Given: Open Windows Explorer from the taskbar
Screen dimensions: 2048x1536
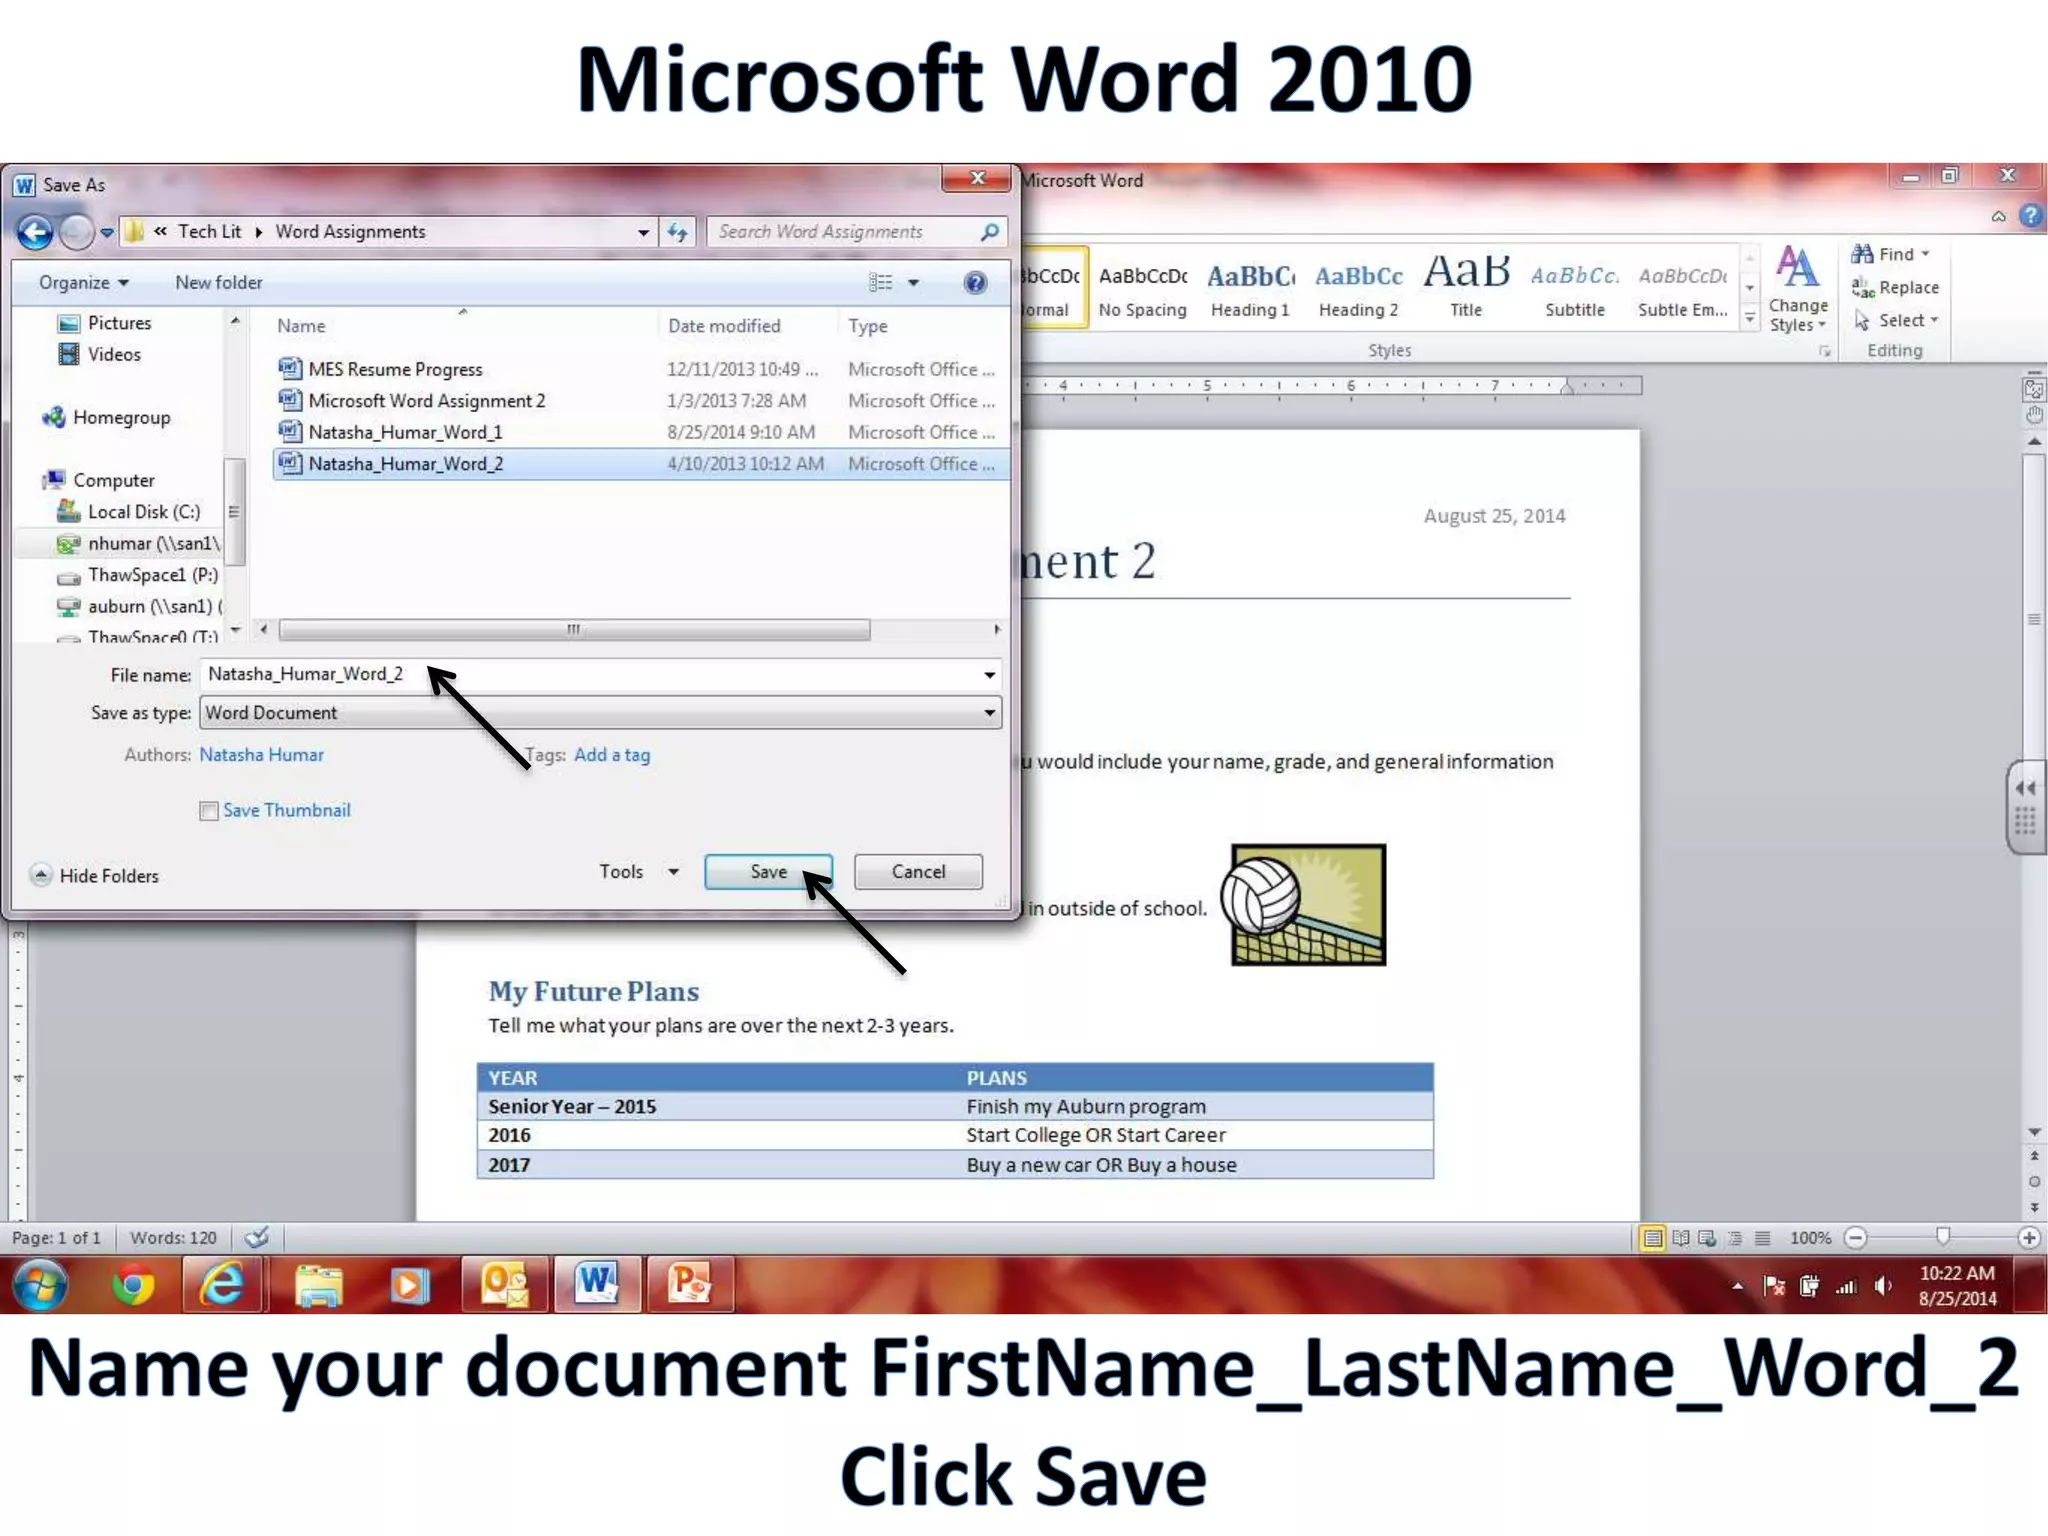Looking at the screenshot, I should pos(318,1285).
